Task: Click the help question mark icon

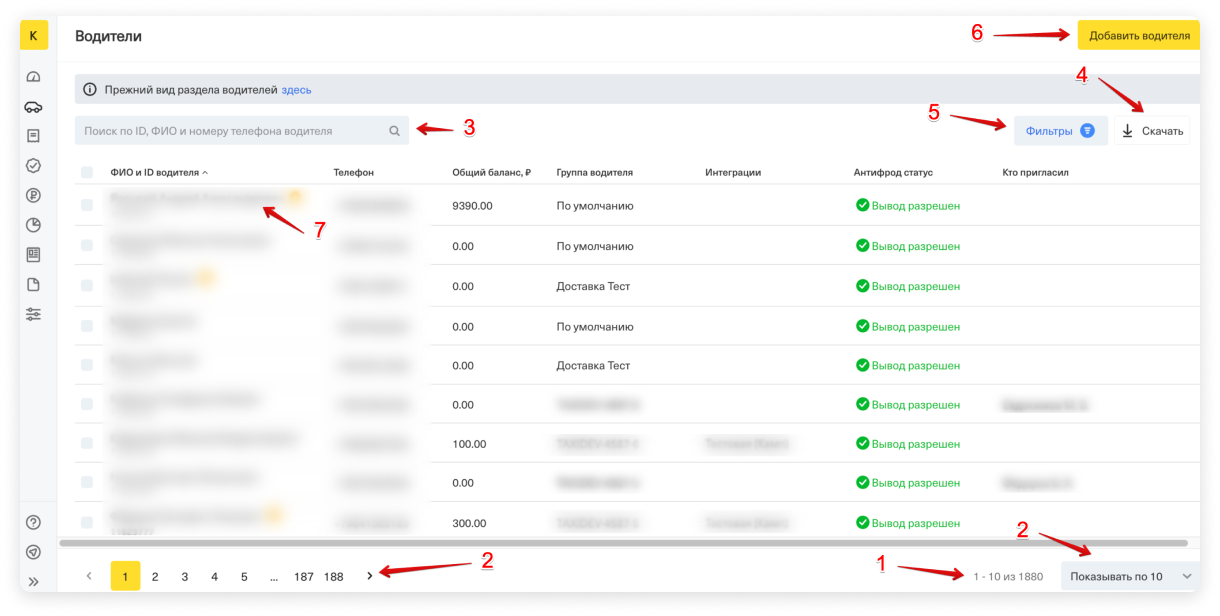Action: click(34, 522)
